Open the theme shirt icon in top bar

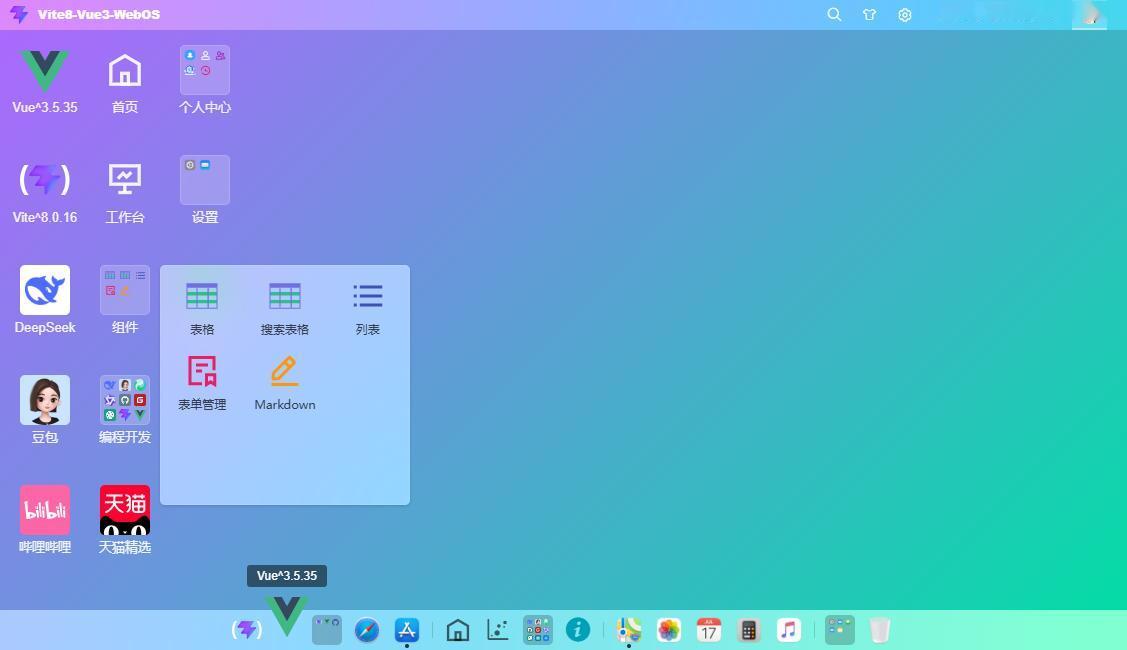[870, 14]
